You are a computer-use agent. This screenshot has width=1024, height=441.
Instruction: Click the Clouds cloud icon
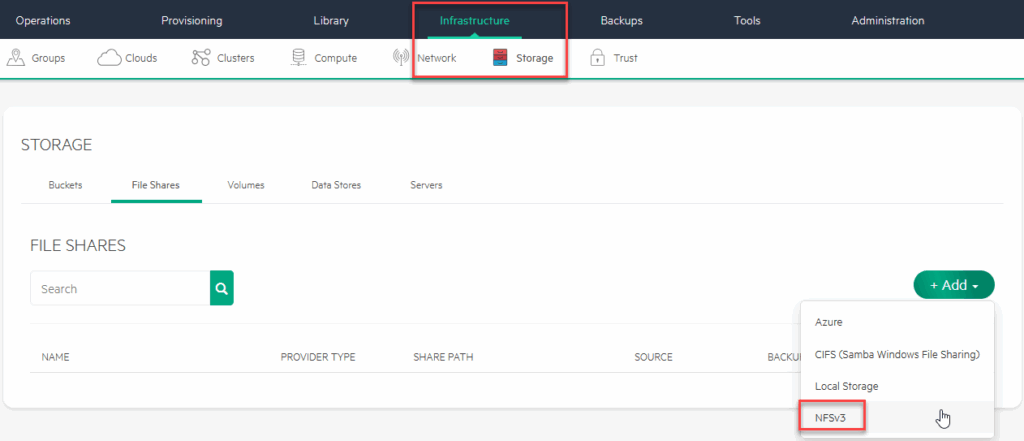pyautogui.click(x=109, y=58)
